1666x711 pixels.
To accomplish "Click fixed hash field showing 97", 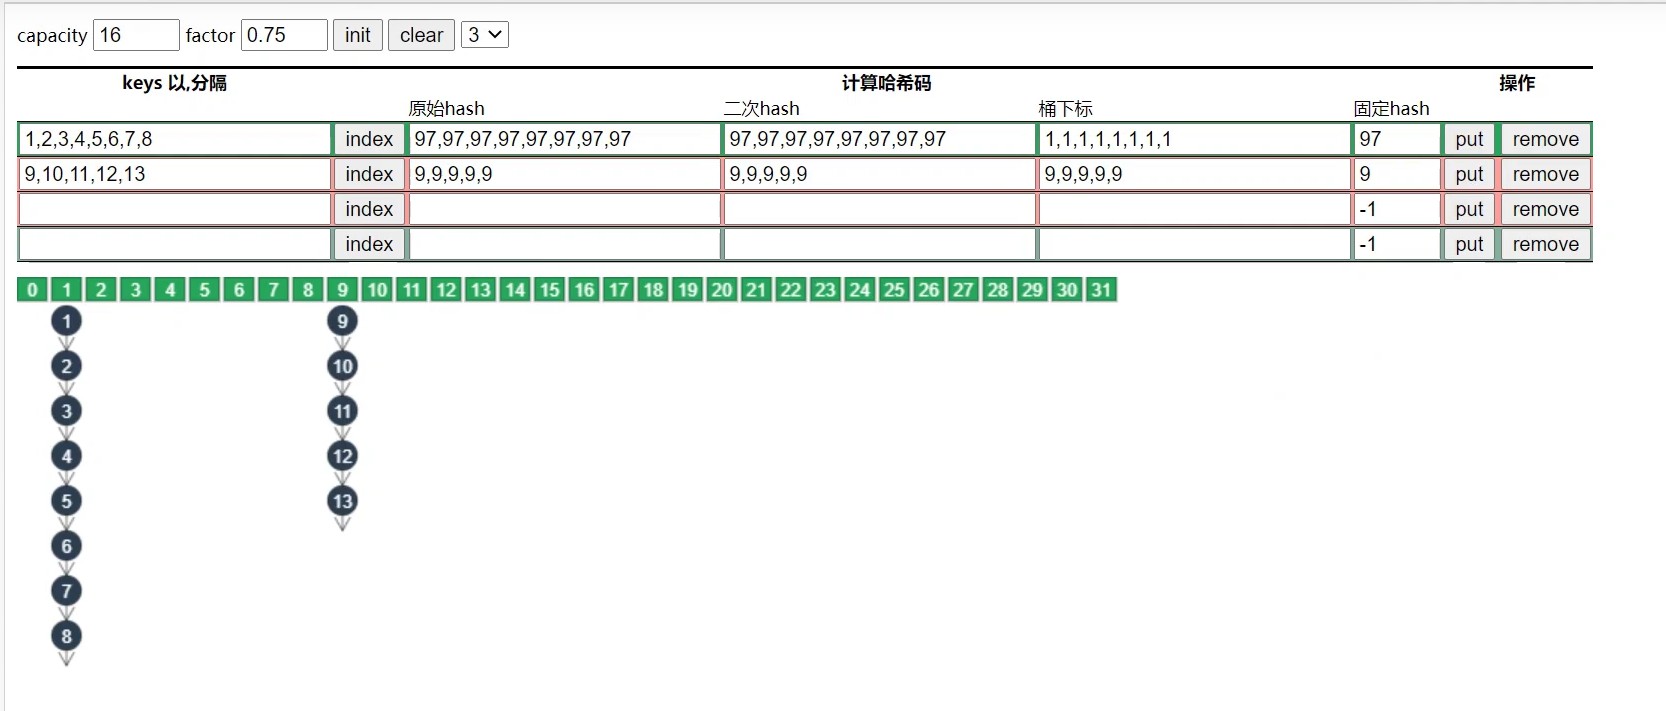I will pyautogui.click(x=1397, y=139).
